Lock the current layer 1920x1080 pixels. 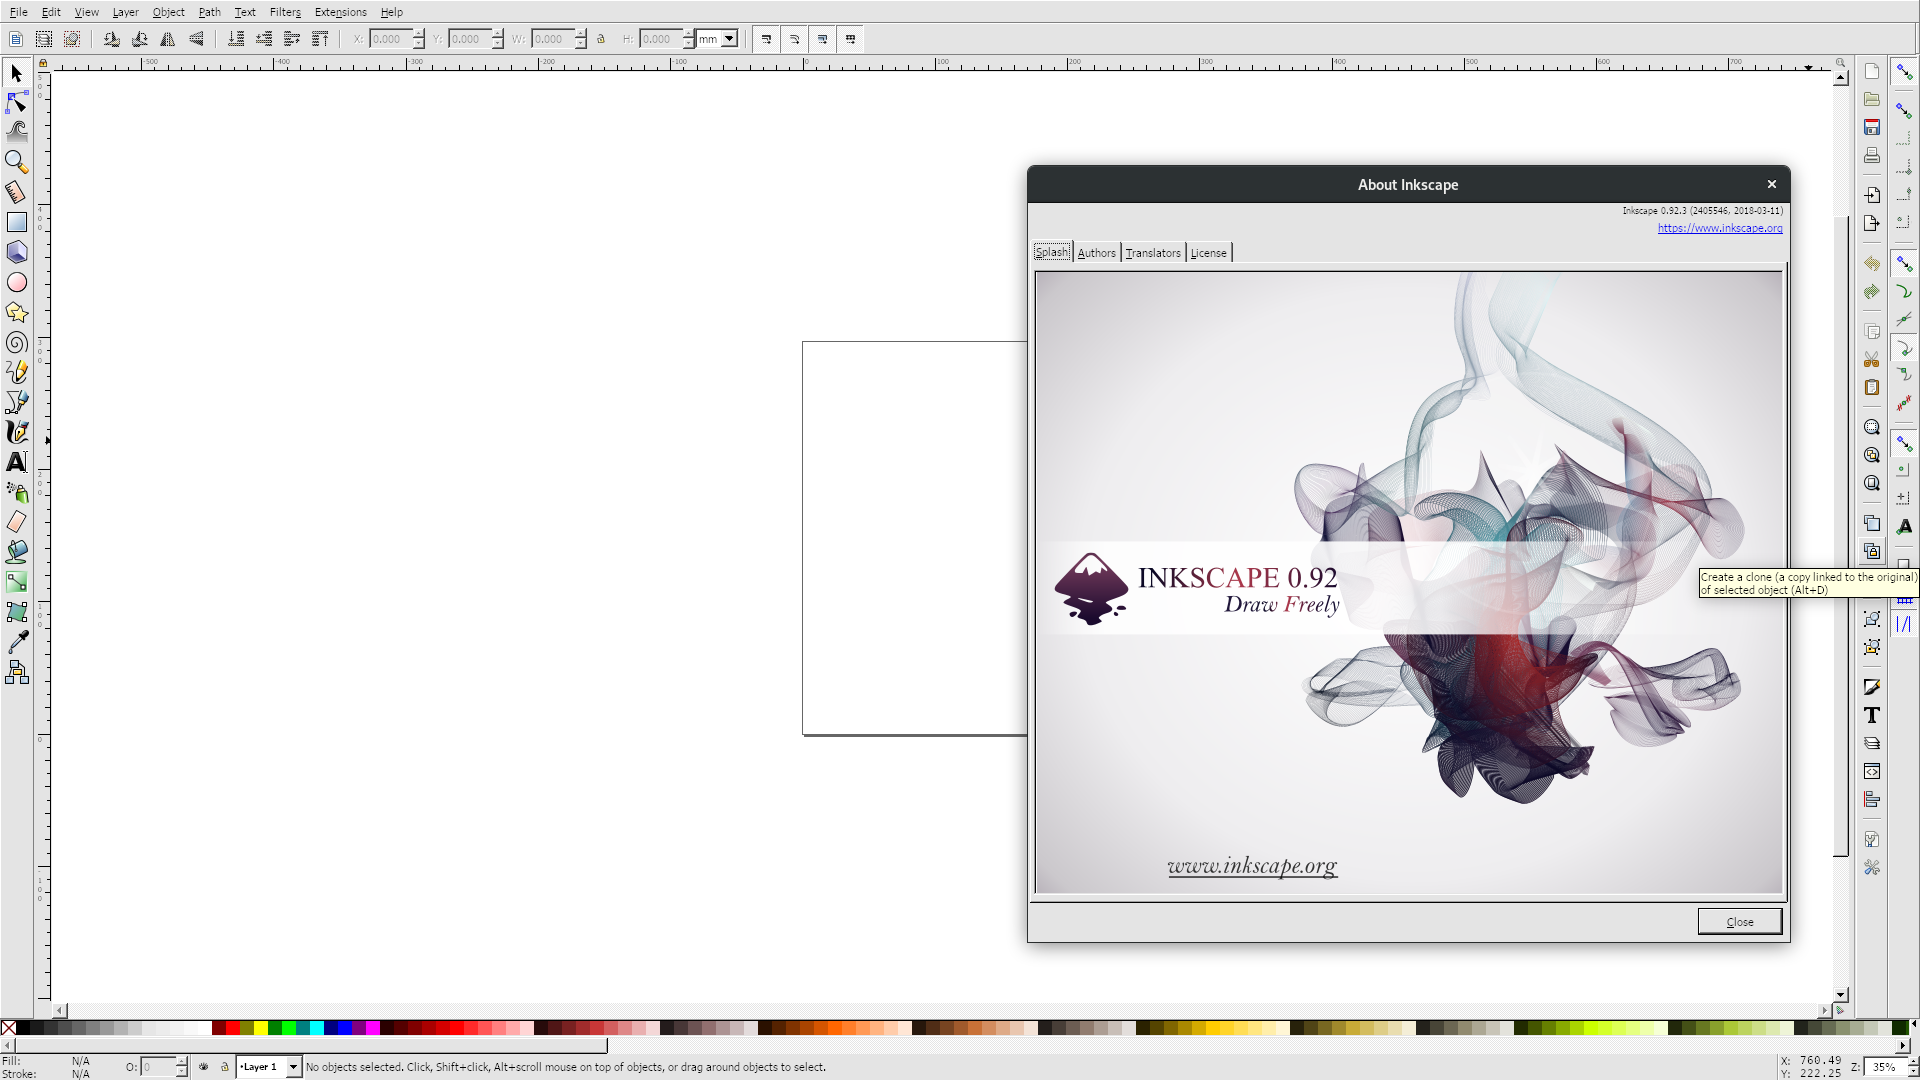coord(224,1067)
